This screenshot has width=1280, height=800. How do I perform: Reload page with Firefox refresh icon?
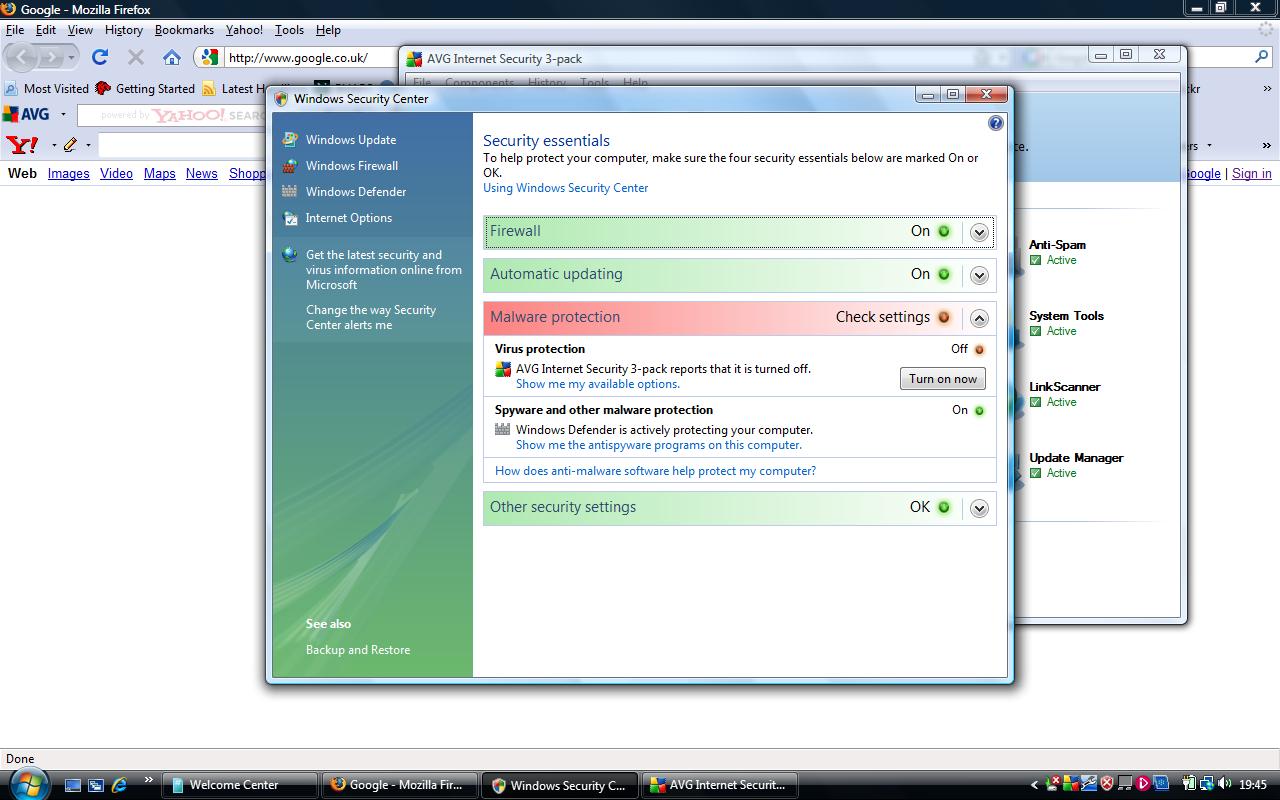[x=100, y=57]
